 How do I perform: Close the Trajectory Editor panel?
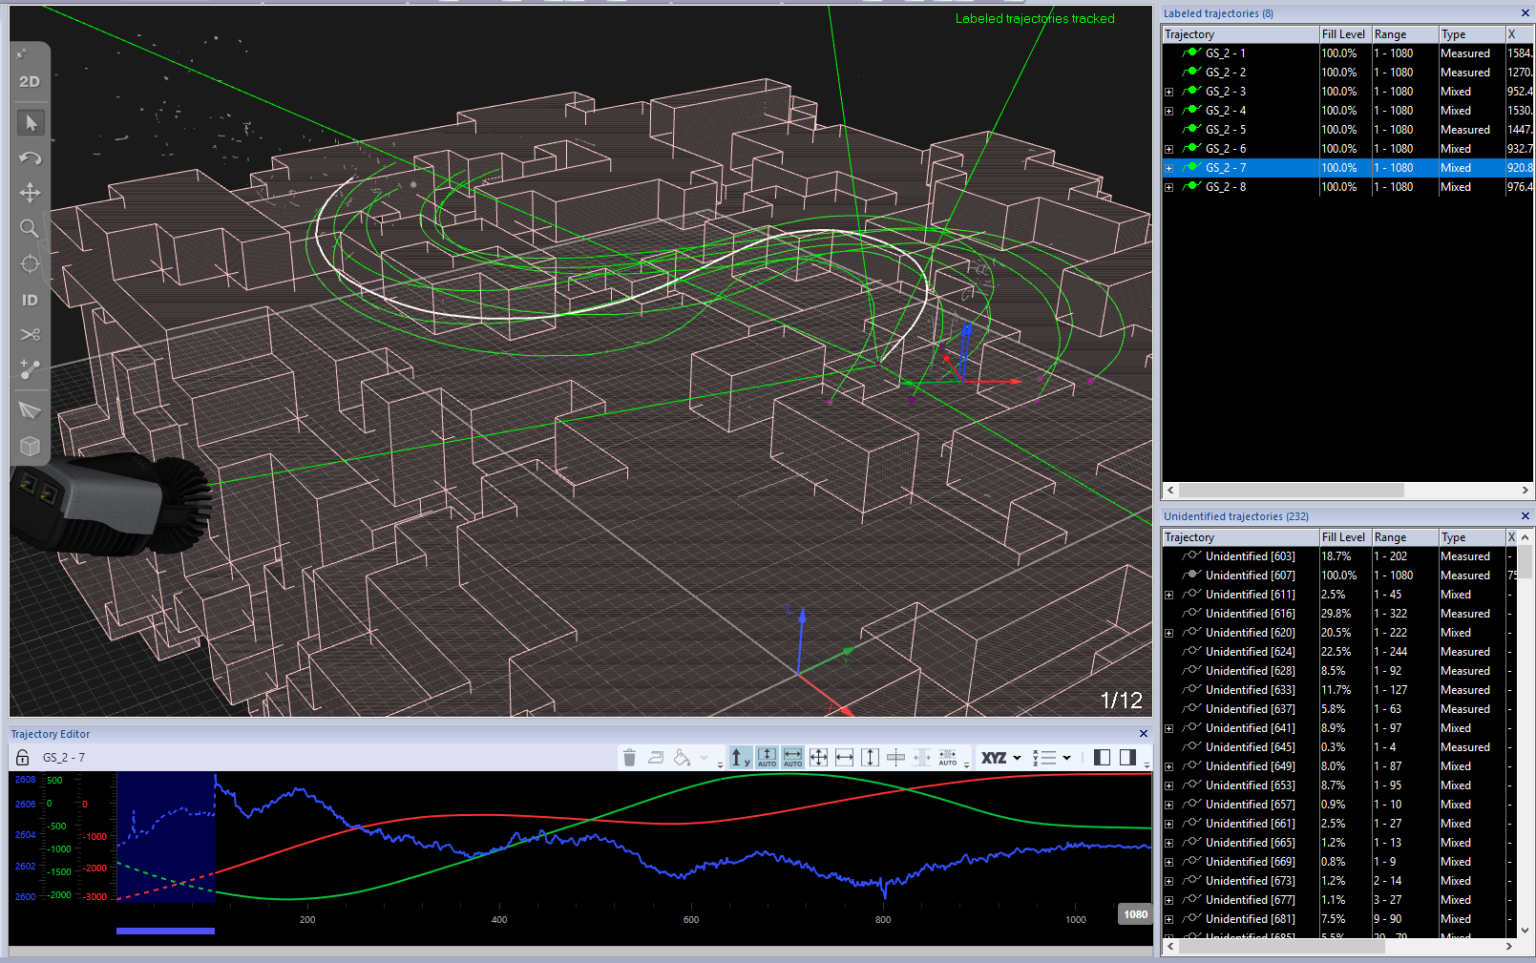pos(1143,734)
